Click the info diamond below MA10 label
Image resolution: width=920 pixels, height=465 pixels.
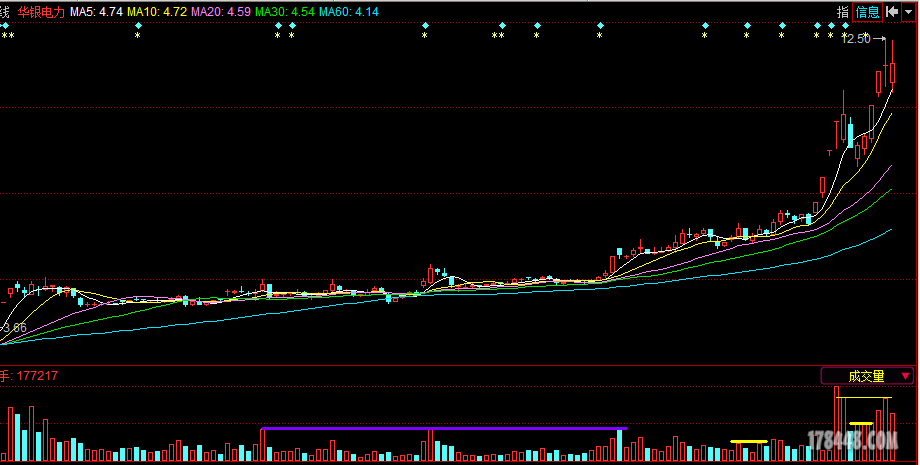(x=138, y=26)
